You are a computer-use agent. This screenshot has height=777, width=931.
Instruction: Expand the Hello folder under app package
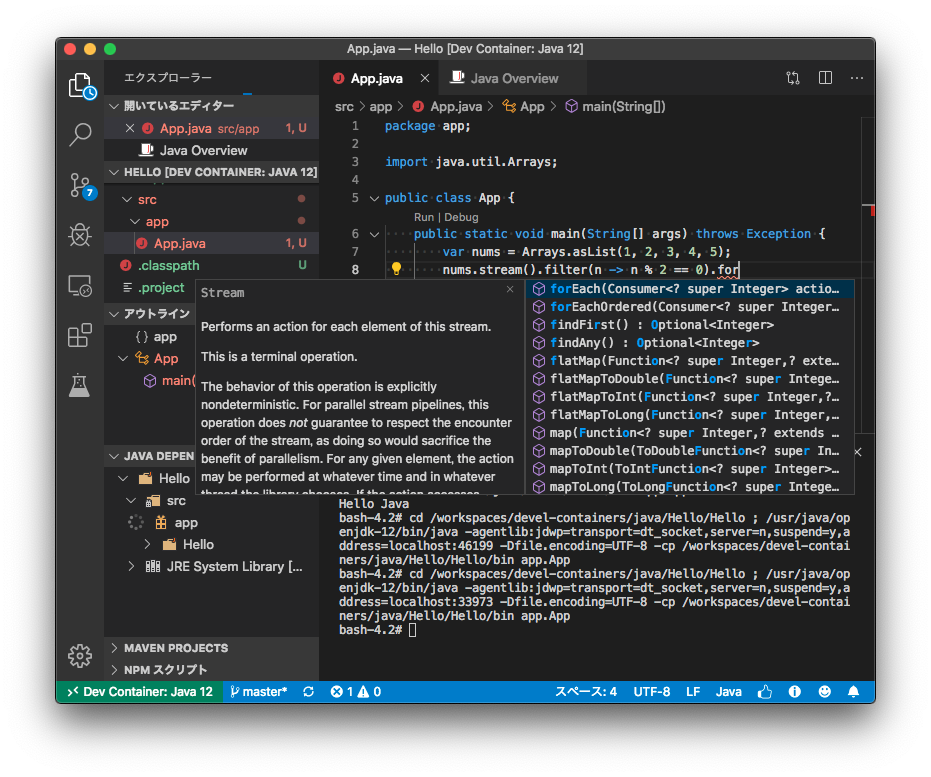(147, 544)
